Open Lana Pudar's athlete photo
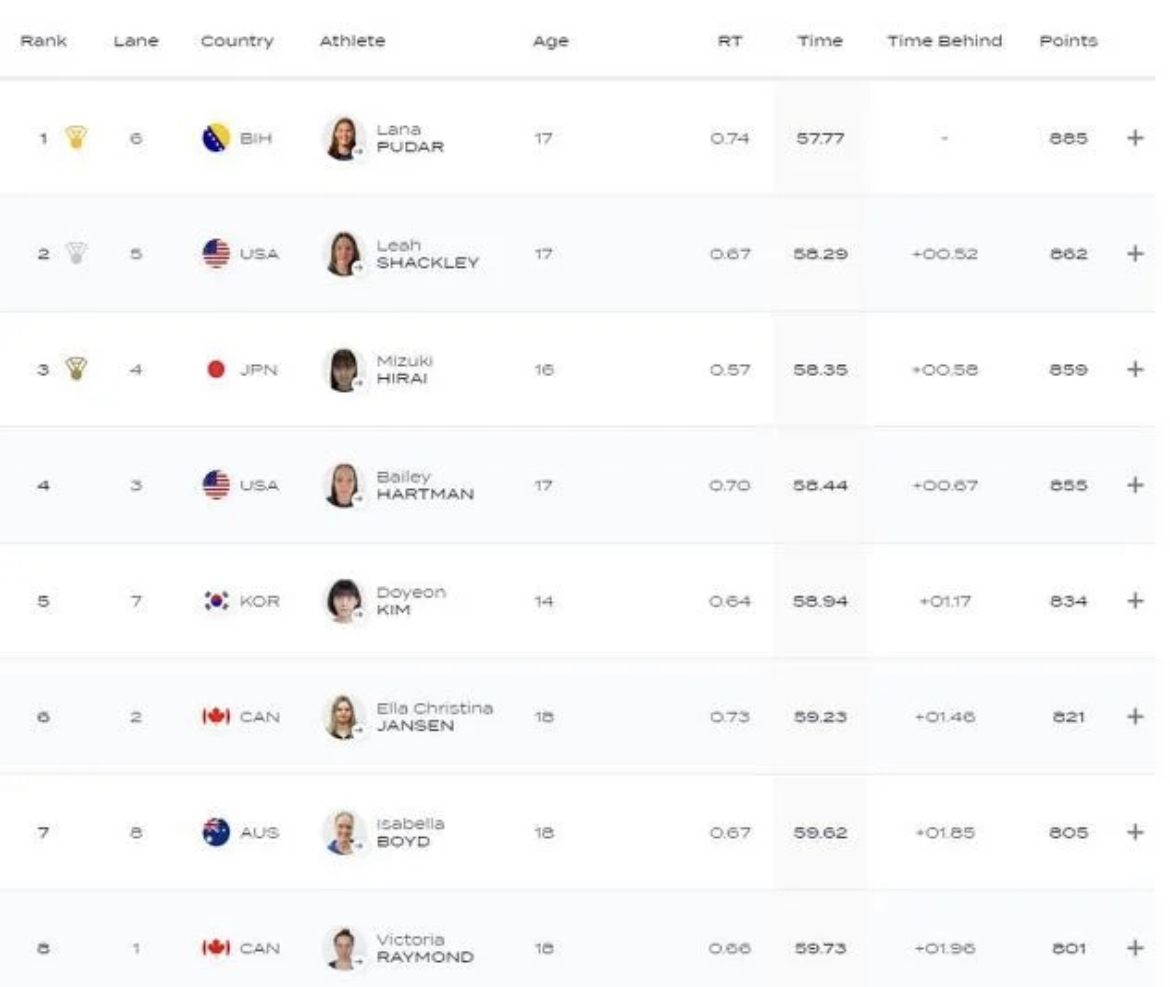The width and height of the screenshot is (1170, 987). [x=342, y=138]
